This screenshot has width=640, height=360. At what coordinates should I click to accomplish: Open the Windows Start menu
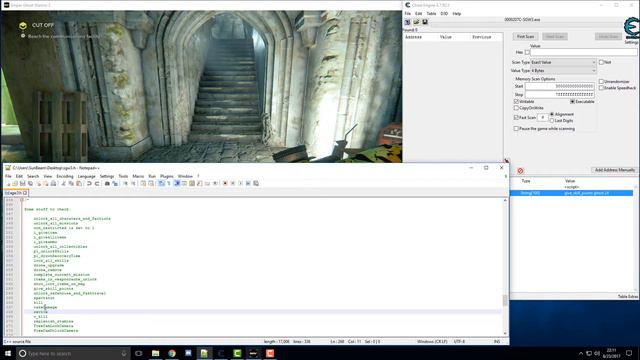(x=8, y=353)
